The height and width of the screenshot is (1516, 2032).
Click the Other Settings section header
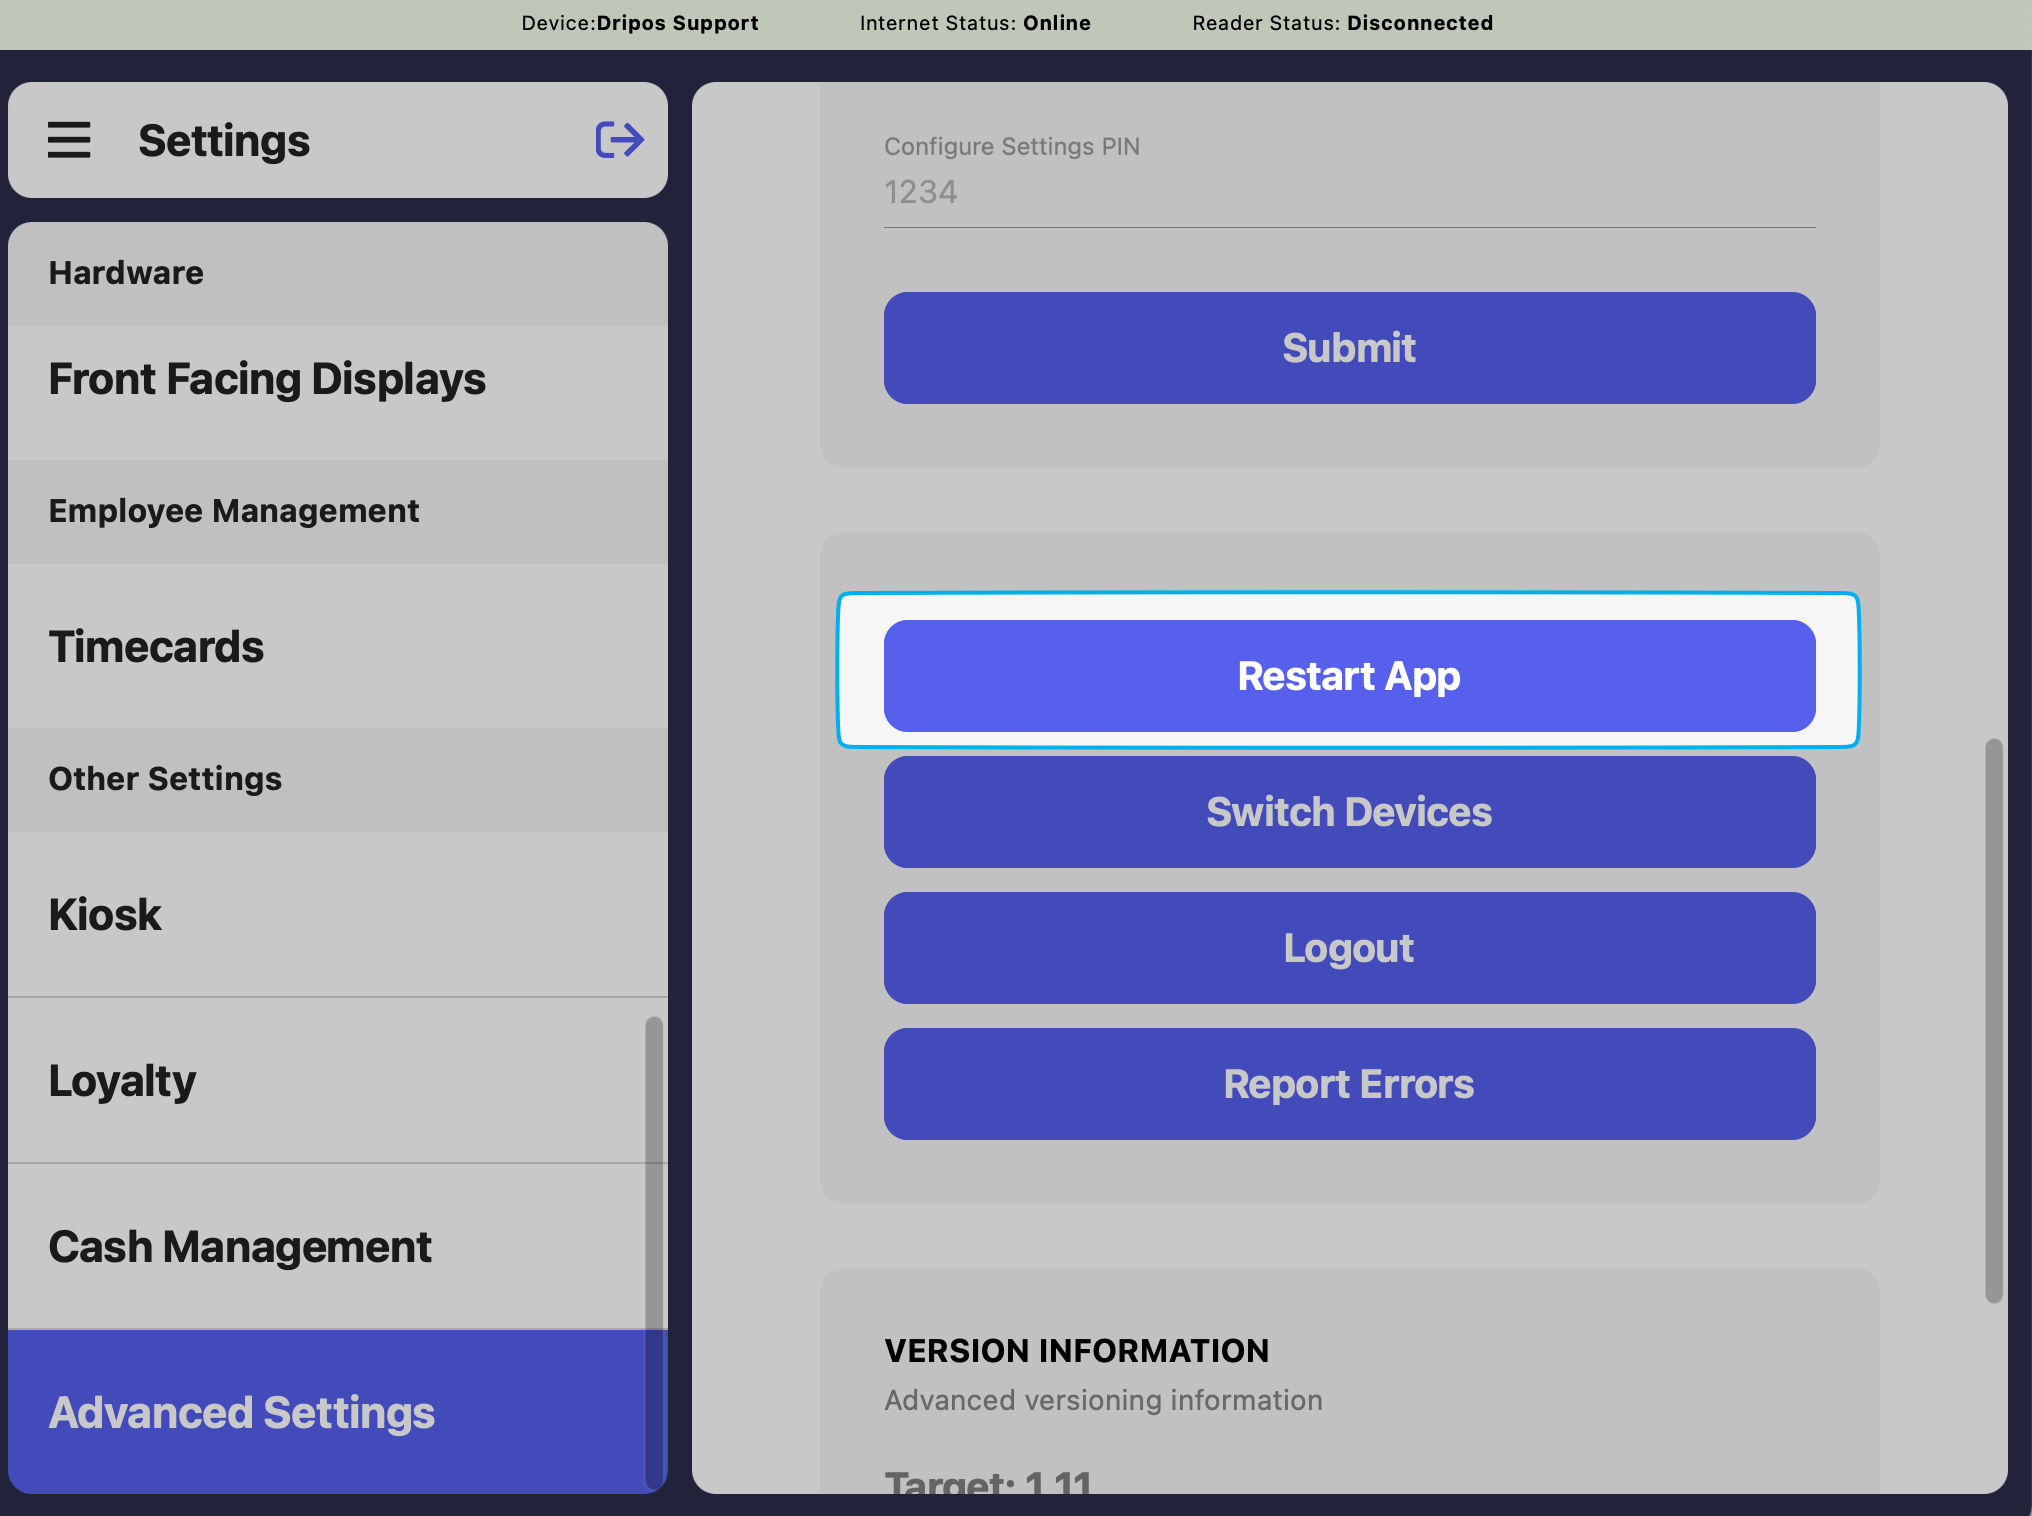tap(165, 779)
